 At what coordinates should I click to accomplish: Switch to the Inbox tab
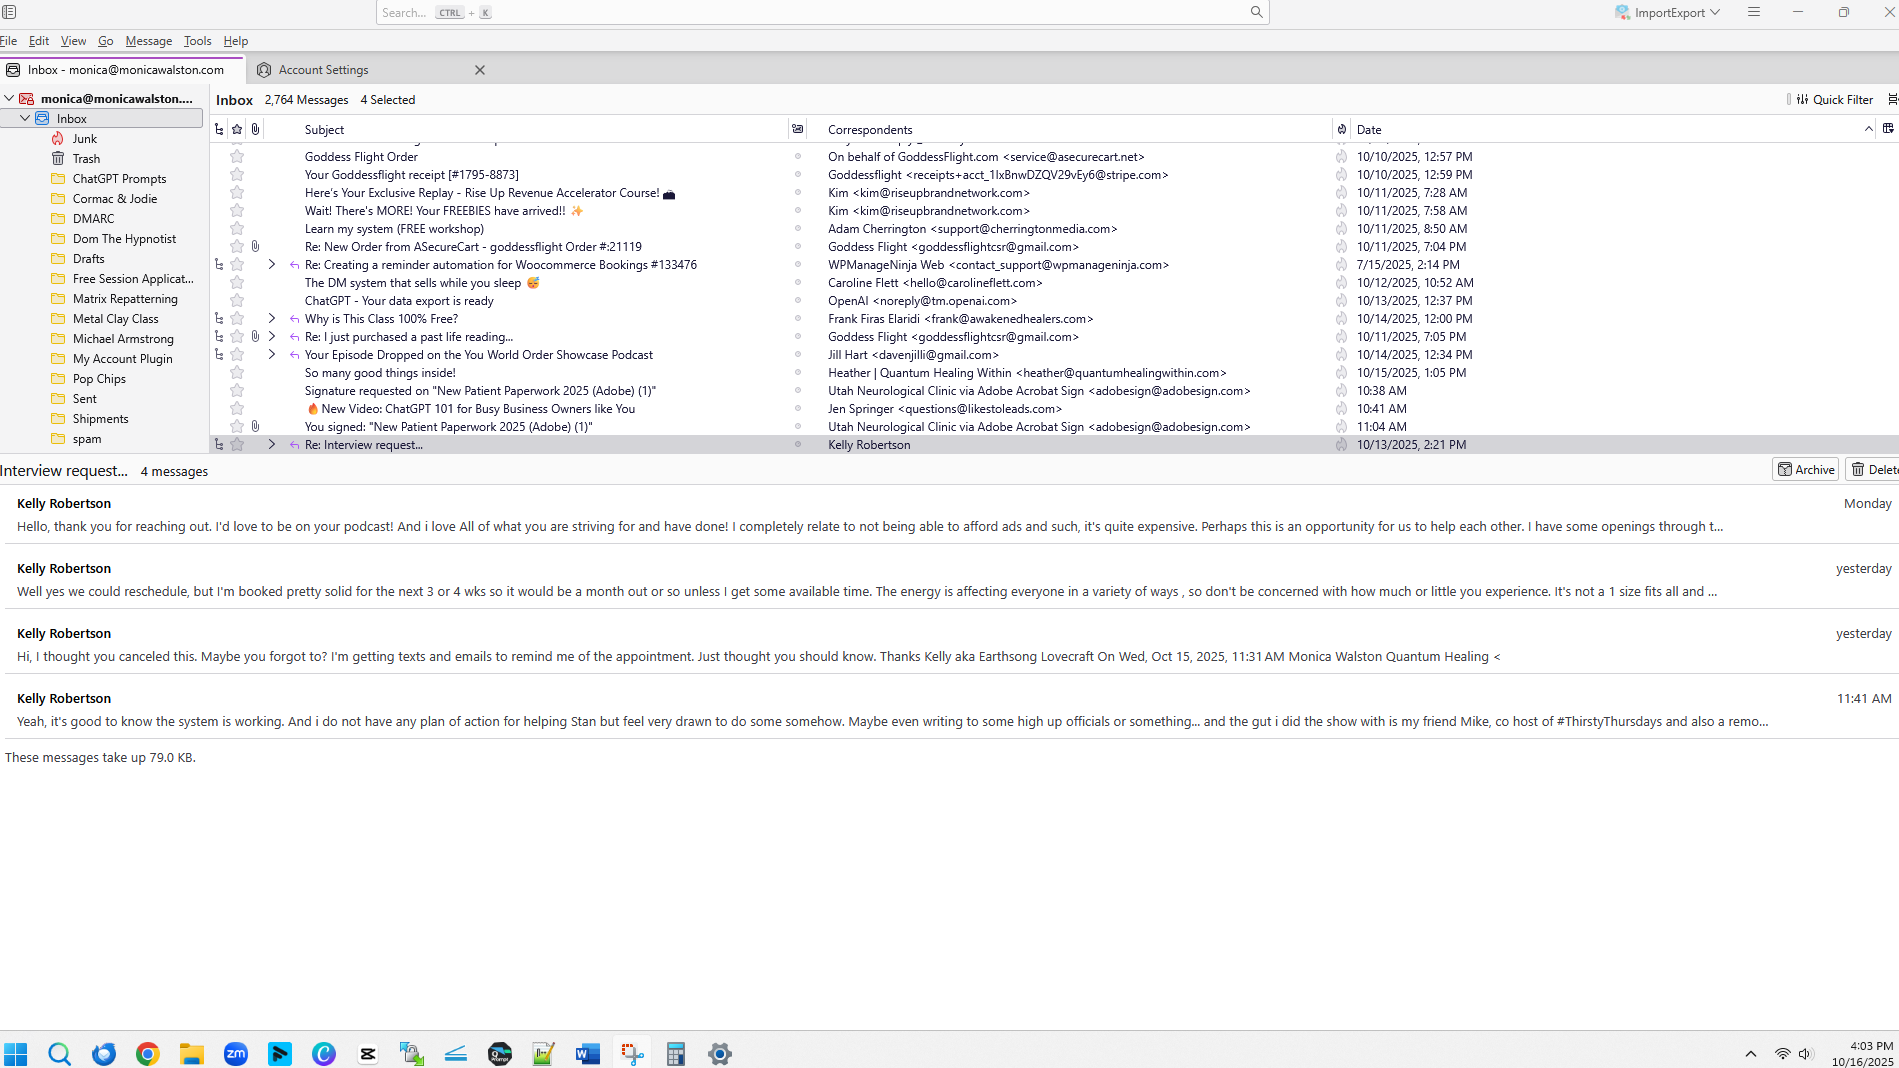click(122, 69)
